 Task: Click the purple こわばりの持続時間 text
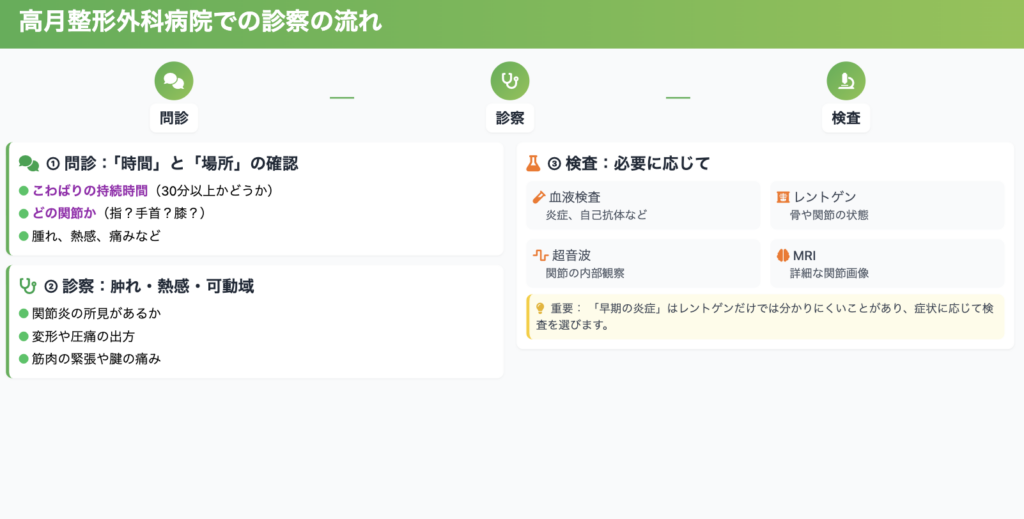90,190
